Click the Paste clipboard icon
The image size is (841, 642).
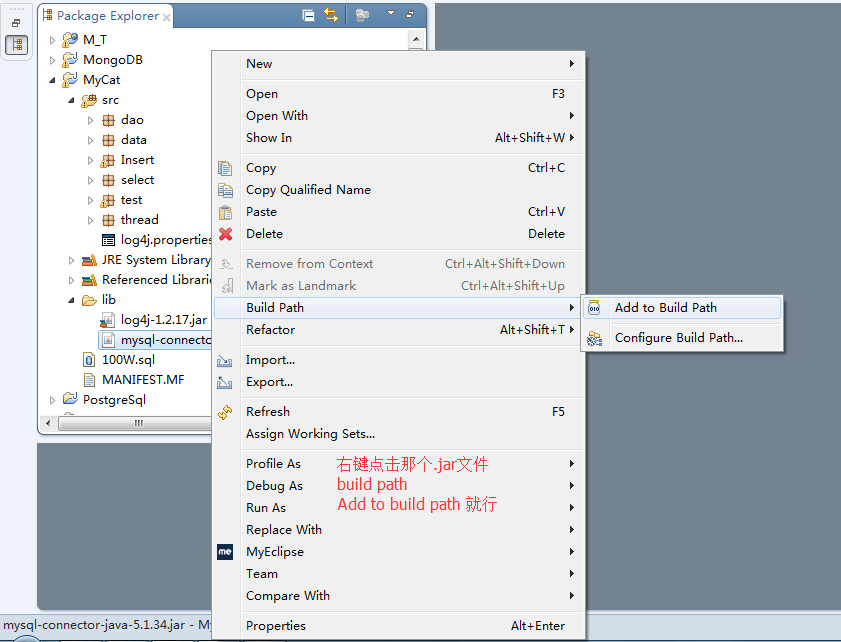tap(225, 212)
